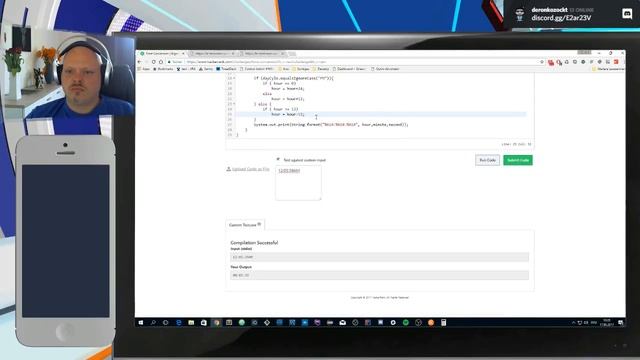Open the Windows Start menu

(141, 322)
